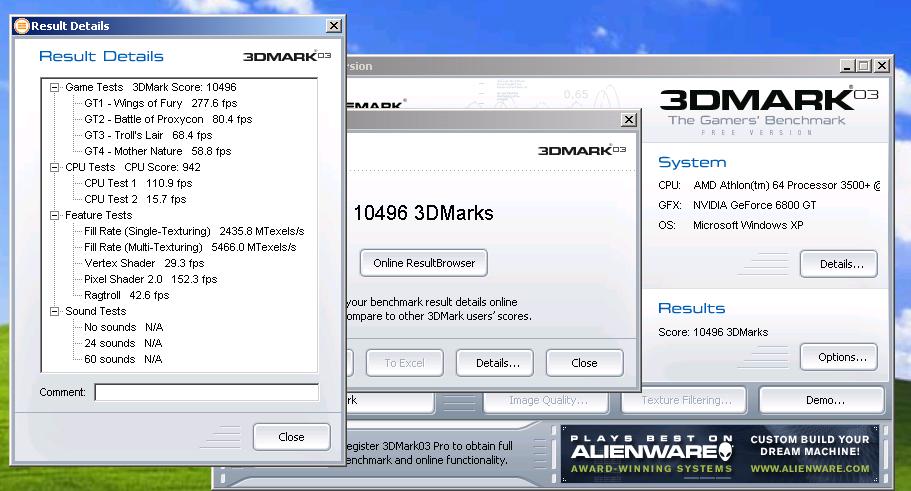The image size is (911, 491).
Task: Collapse the CPU Tests tree node
Action: click(x=55, y=167)
